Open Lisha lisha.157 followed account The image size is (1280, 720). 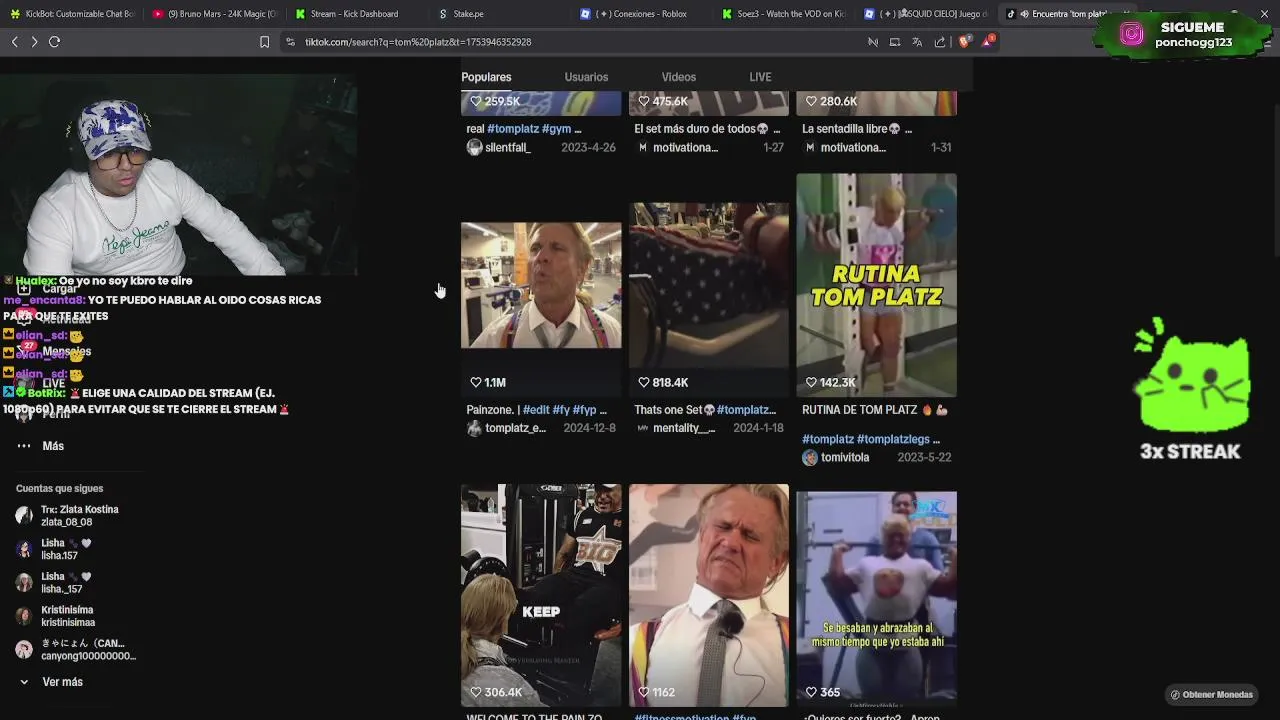(x=54, y=549)
